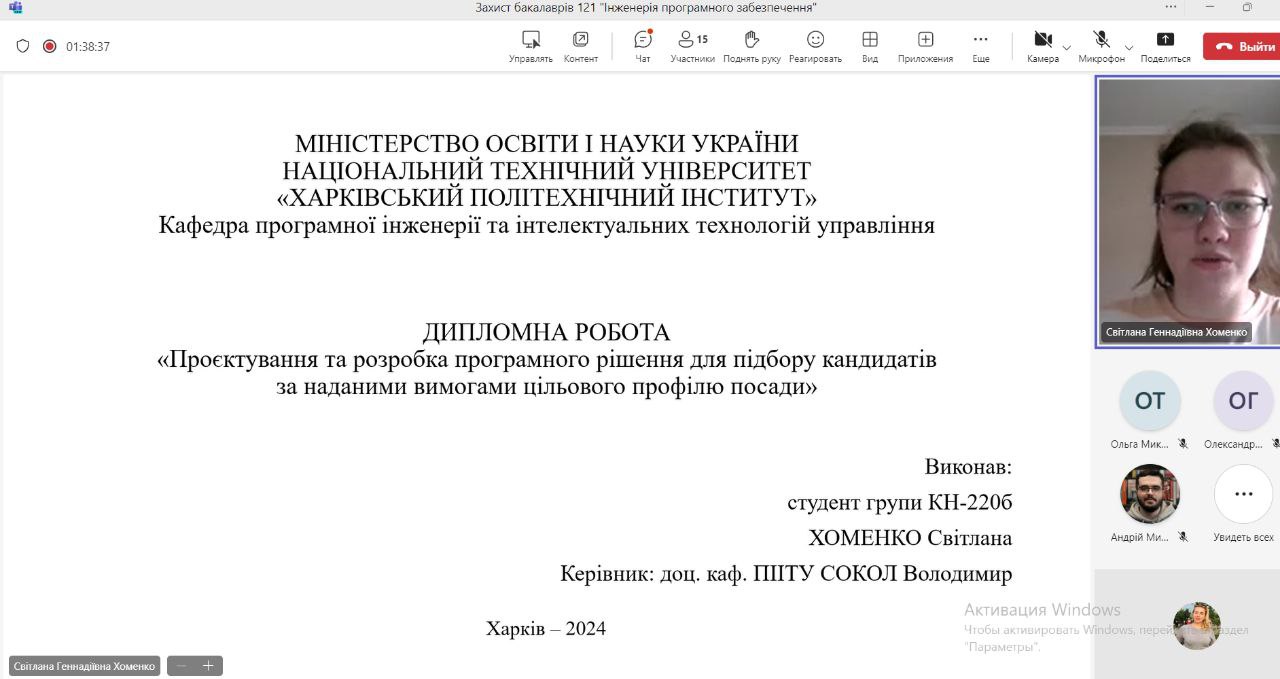1280x679 pixels.
Task: Open the Еще (more) actions menu
Action: [981, 45]
